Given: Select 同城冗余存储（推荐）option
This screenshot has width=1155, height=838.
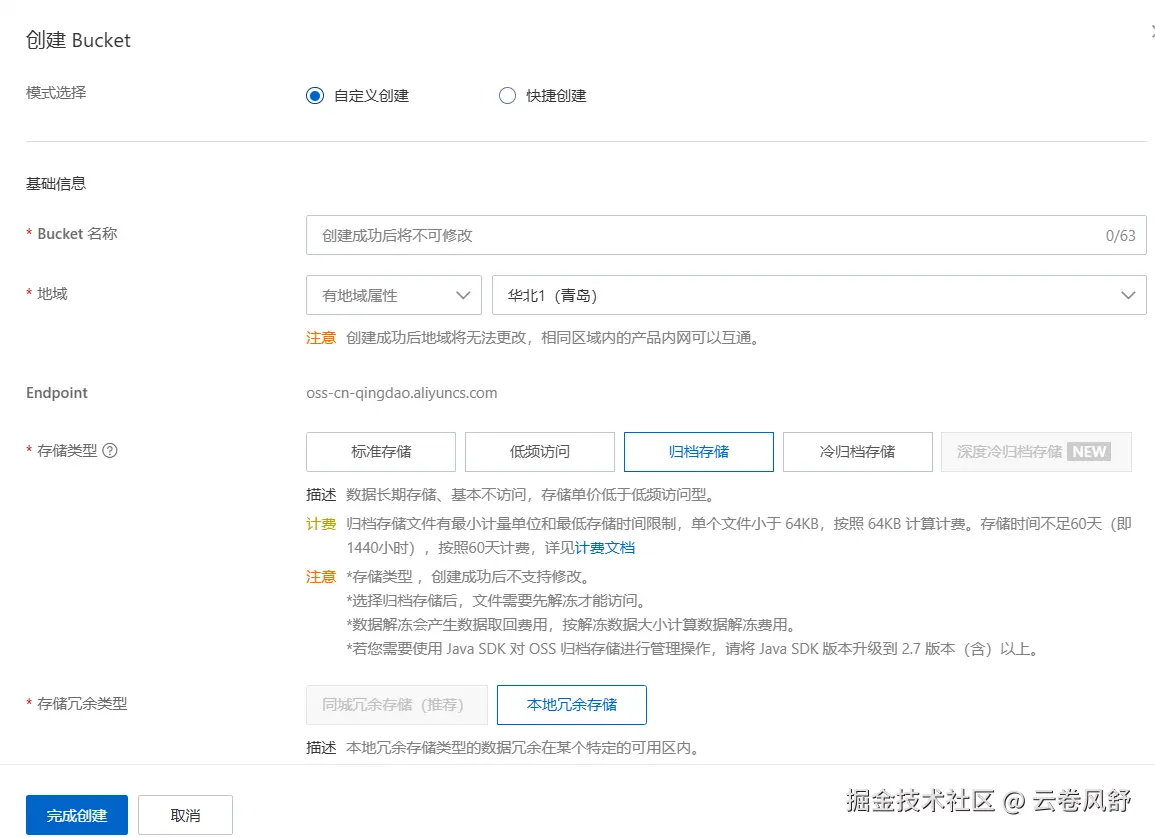Looking at the screenshot, I should pyautogui.click(x=397, y=705).
